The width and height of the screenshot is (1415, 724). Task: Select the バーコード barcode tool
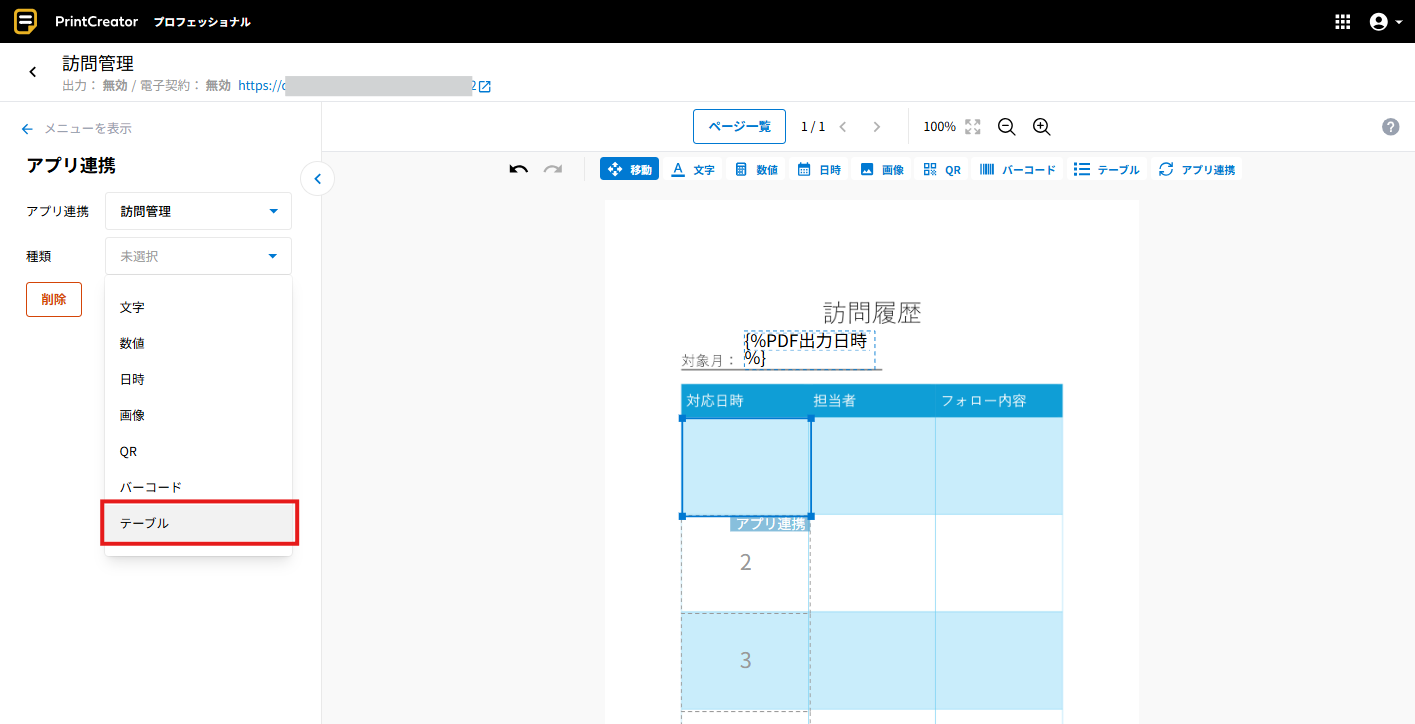coord(1017,169)
